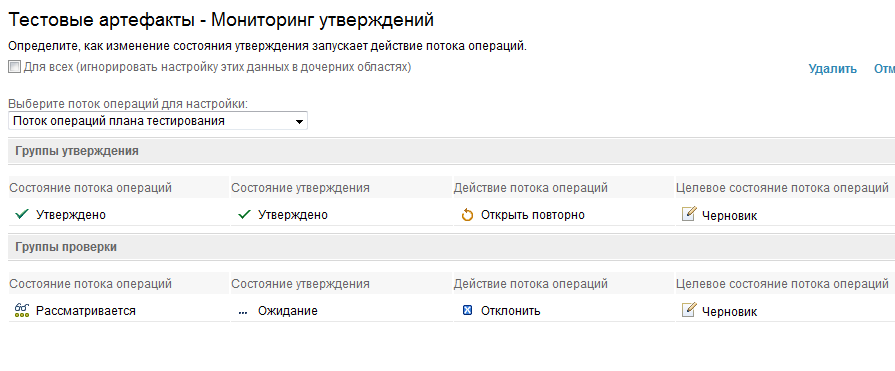
Task: Click the partially visible Отм link at right
Action: 884,69
